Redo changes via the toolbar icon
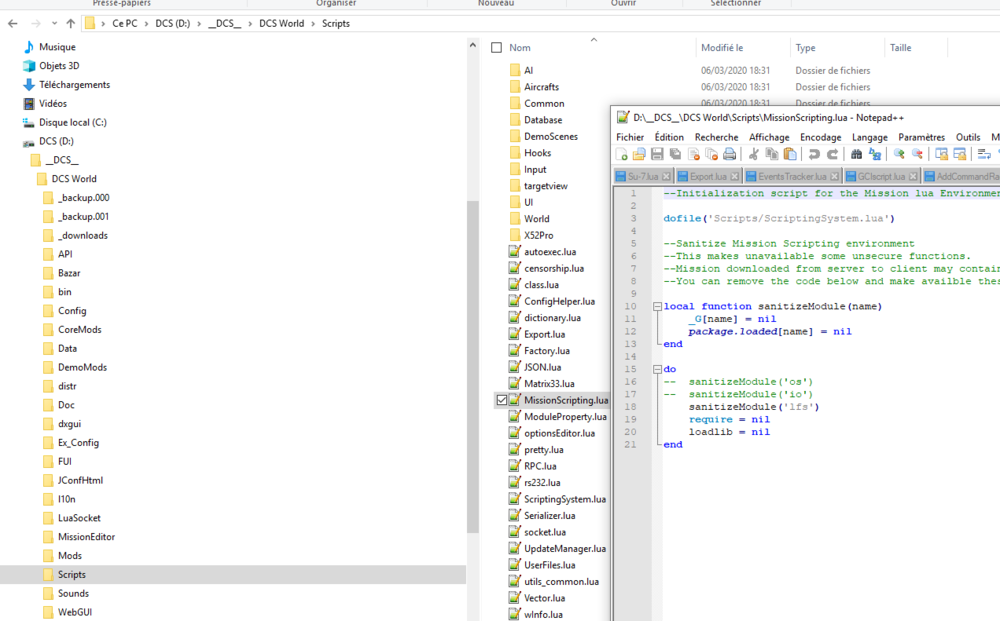The height and width of the screenshot is (621, 1000). (x=831, y=155)
